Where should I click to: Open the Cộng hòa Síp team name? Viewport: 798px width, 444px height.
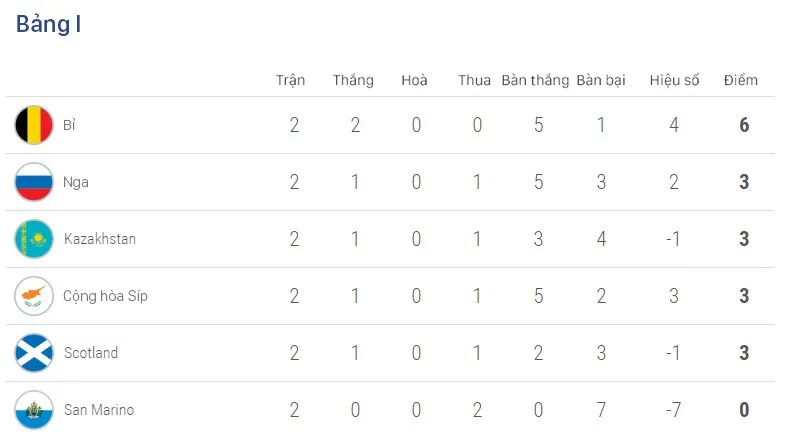pos(105,296)
